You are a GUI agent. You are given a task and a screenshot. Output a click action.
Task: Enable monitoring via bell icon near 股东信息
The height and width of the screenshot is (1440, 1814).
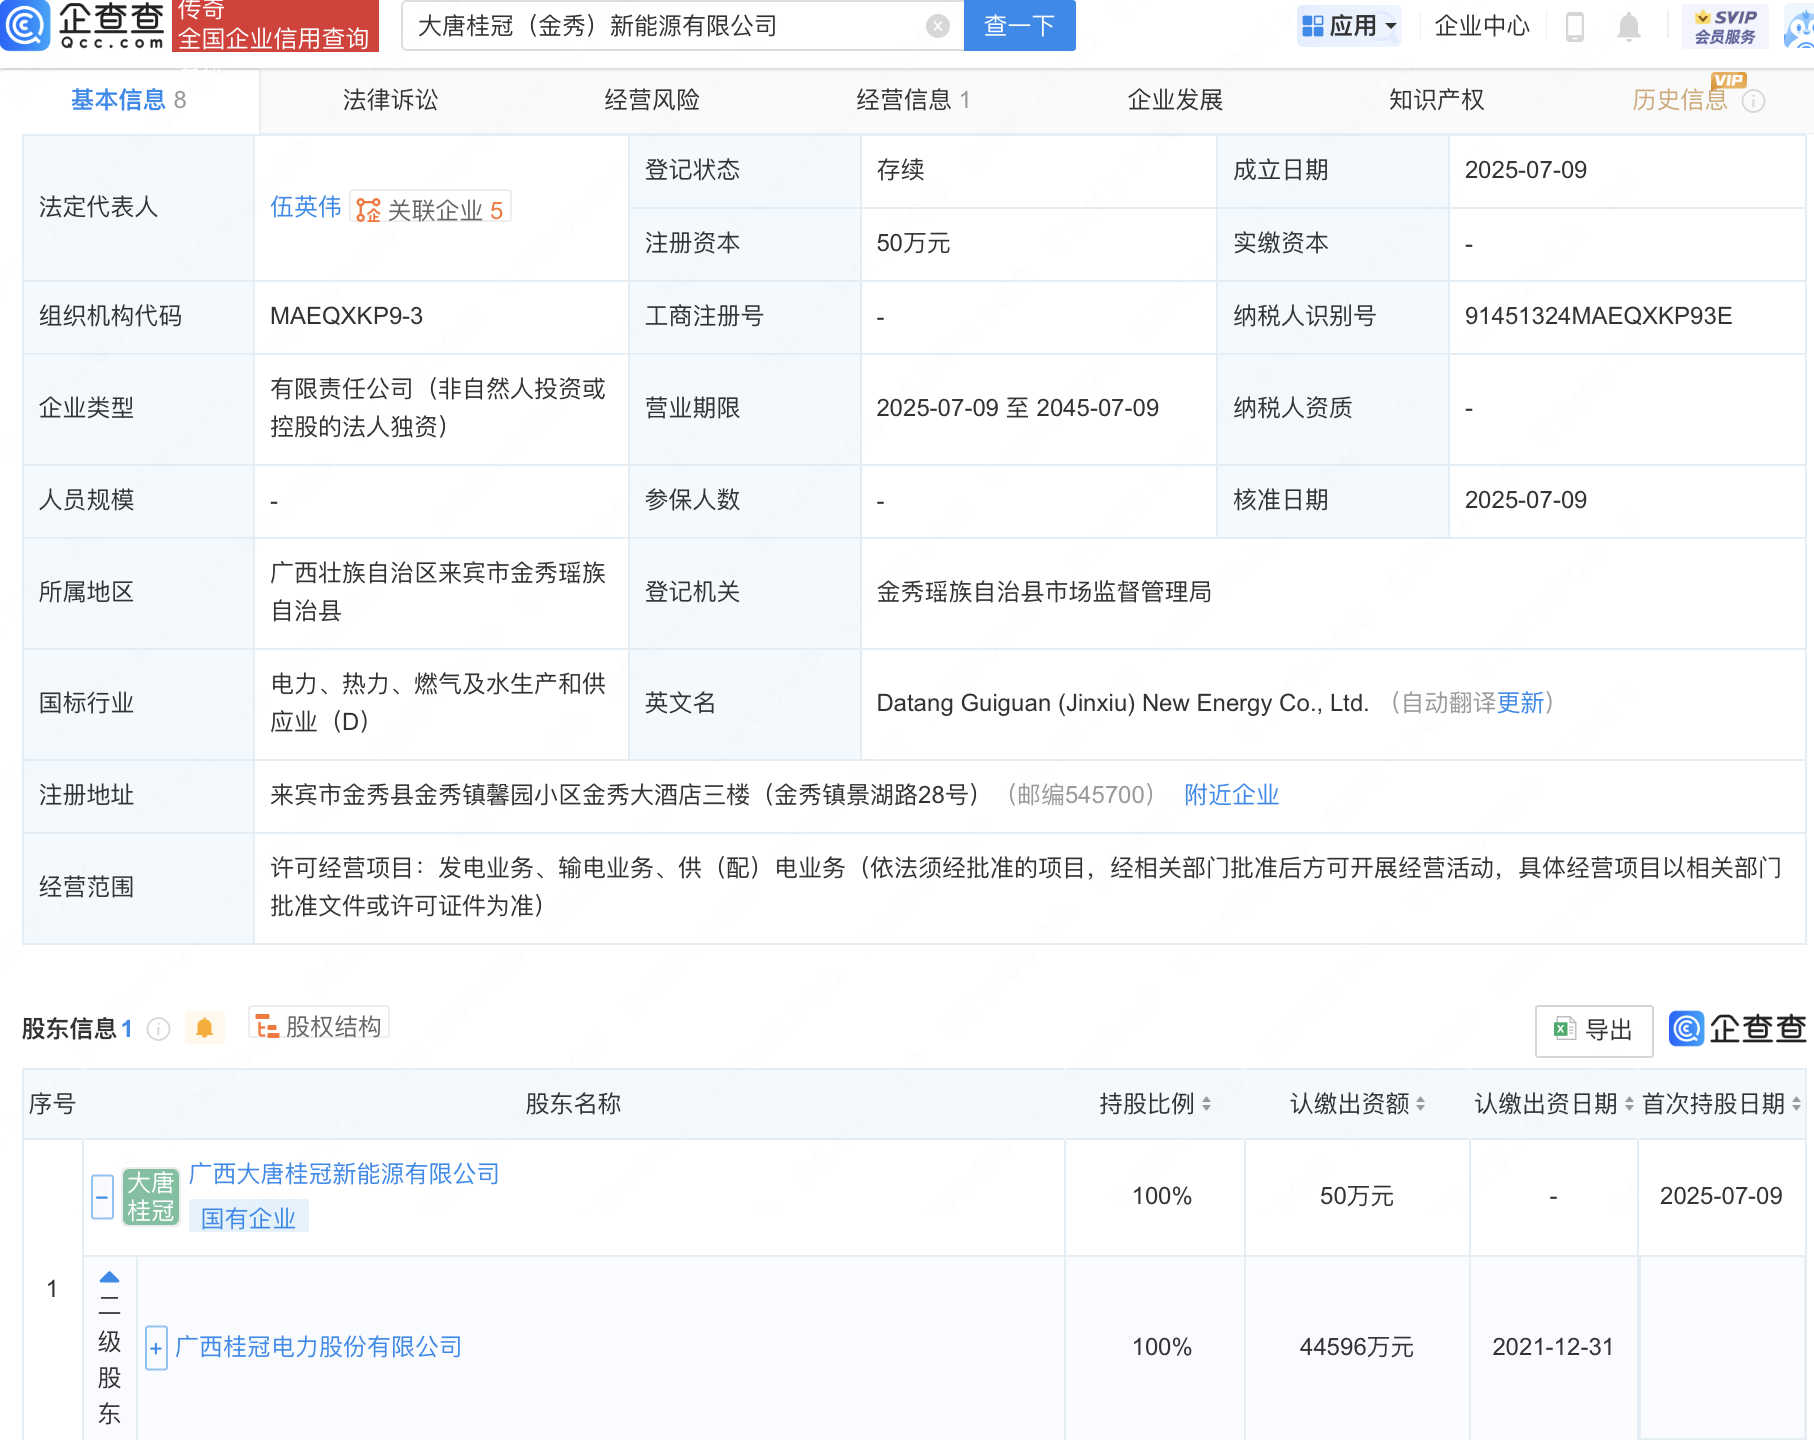(x=205, y=1027)
